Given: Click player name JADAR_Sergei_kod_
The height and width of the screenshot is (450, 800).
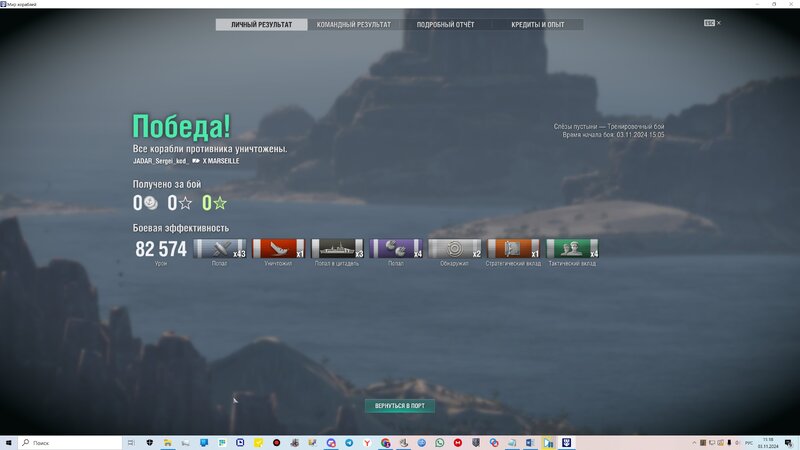Looking at the screenshot, I should tap(161, 161).
